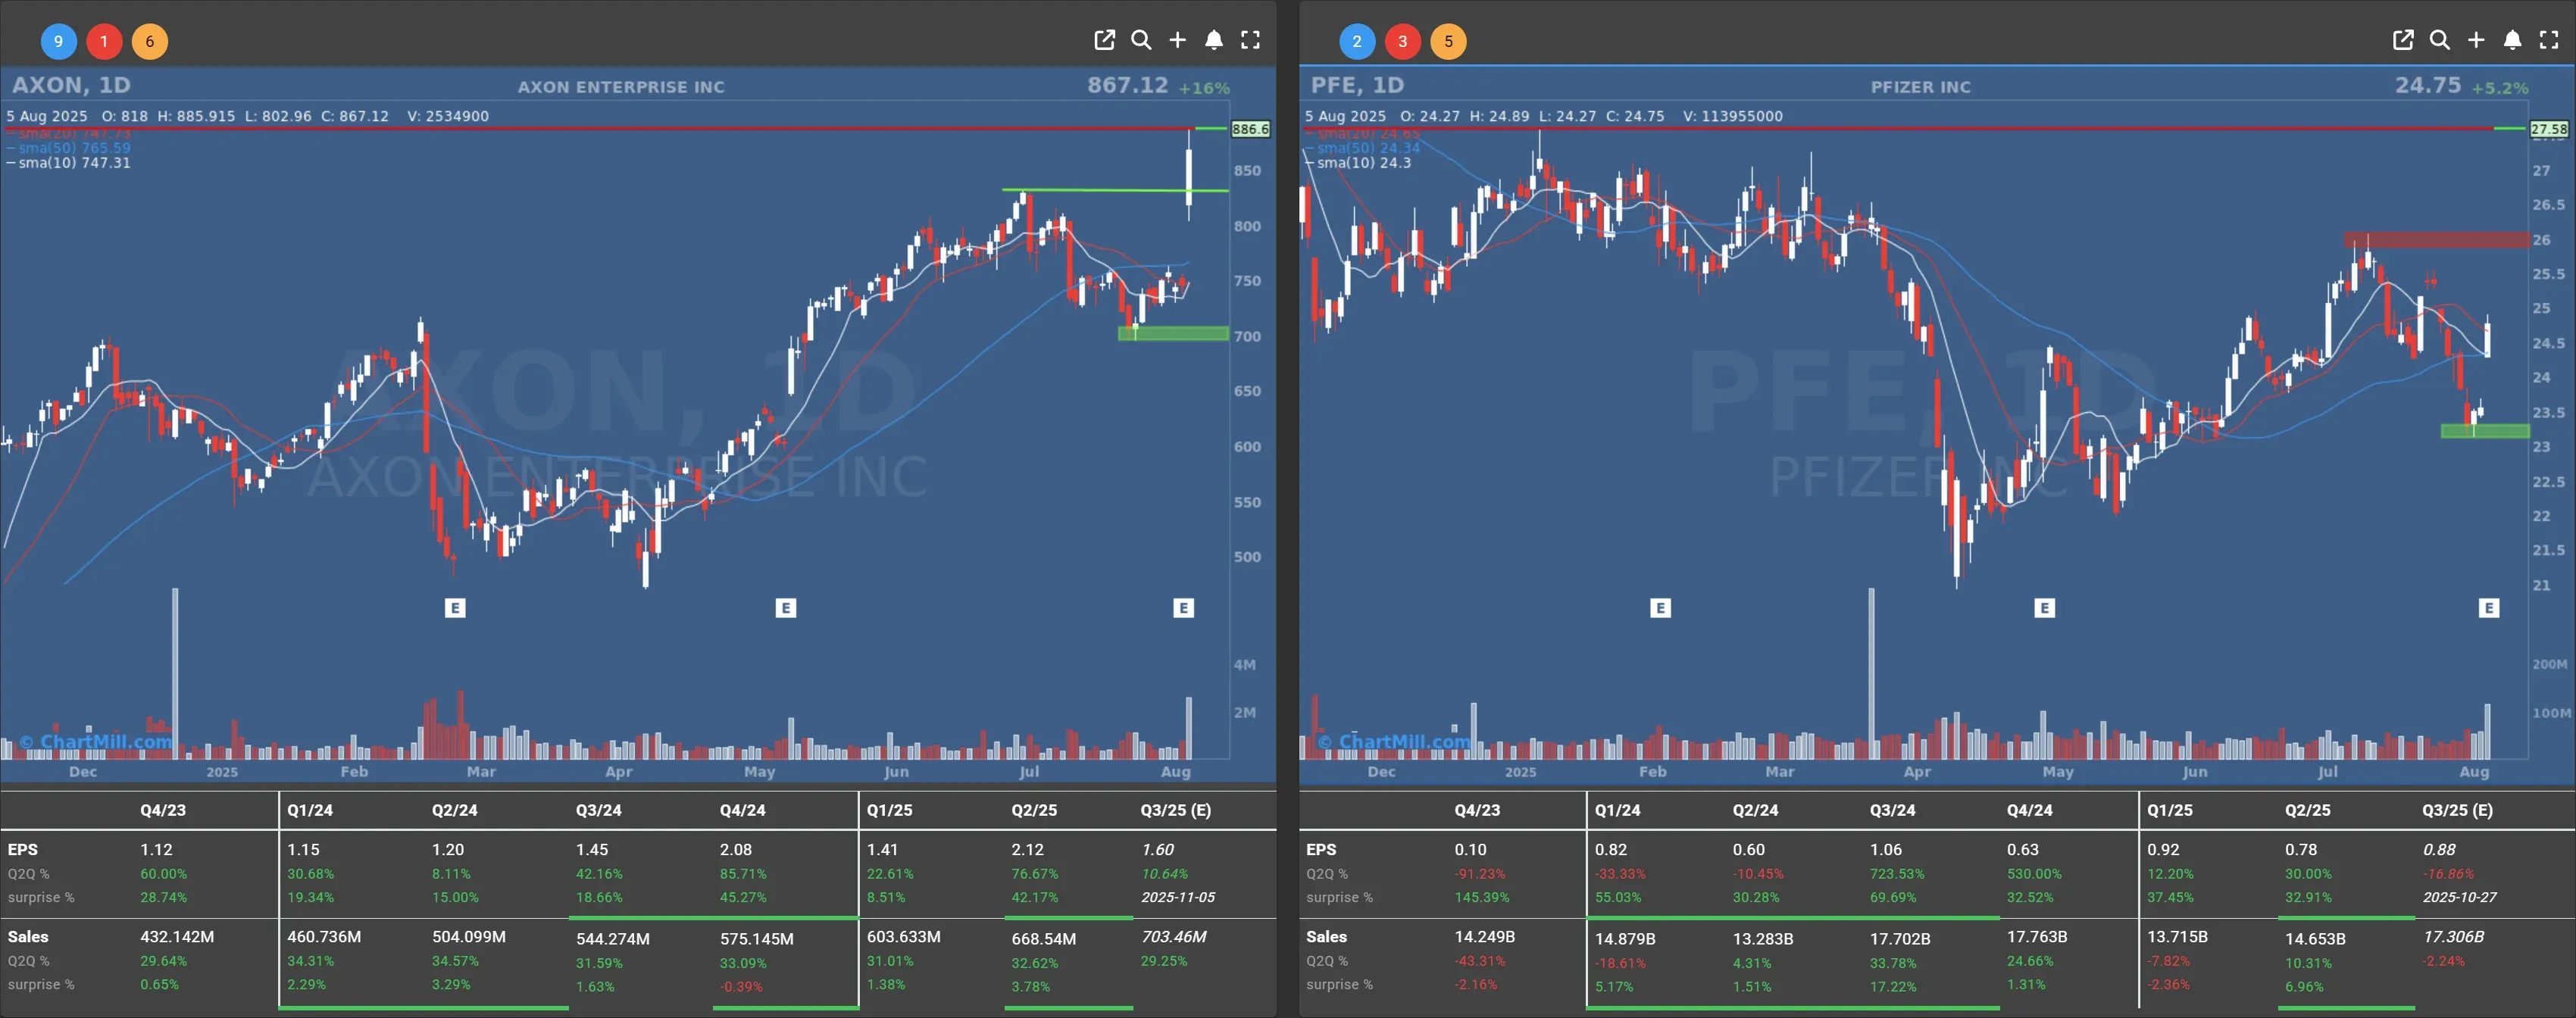The height and width of the screenshot is (1018, 2576).
Task: Click AXON sma(50) 765.59 legend
Action: [68, 148]
